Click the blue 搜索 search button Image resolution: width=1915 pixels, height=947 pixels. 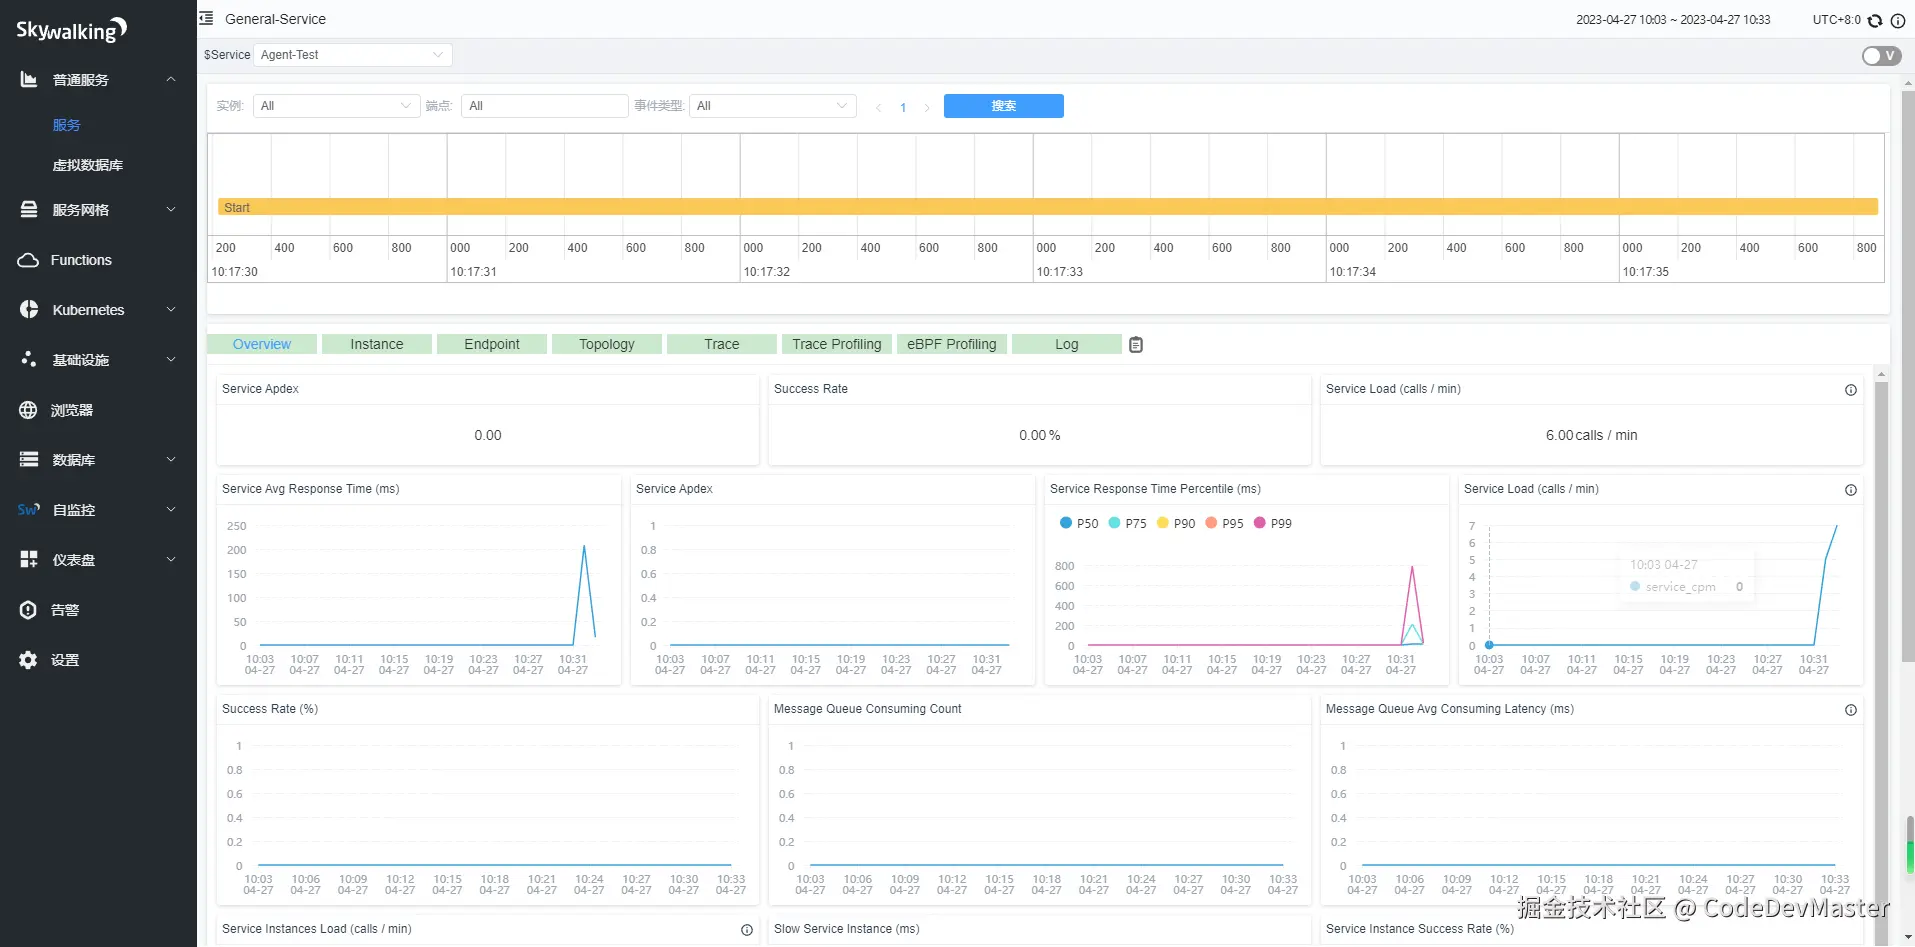click(1003, 106)
